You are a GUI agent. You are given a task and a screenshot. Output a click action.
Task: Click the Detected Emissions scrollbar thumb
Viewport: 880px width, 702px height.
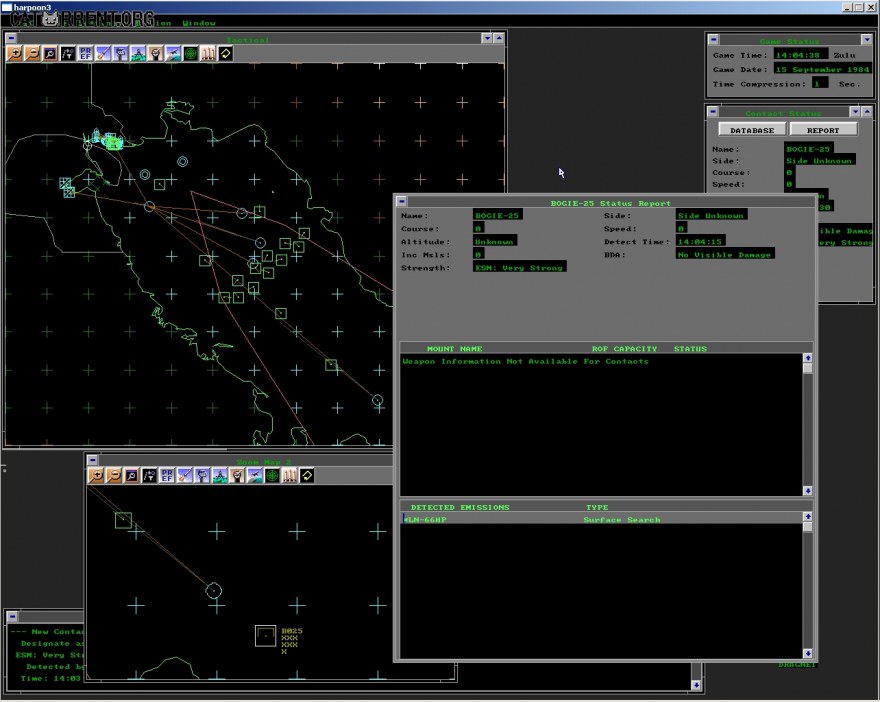(808, 527)
